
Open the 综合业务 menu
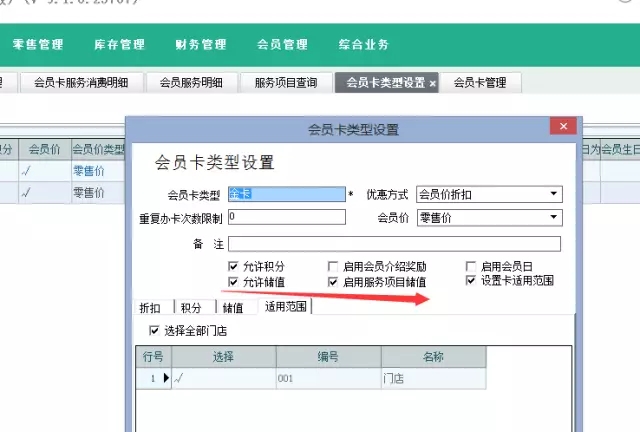tap(364, 45)
